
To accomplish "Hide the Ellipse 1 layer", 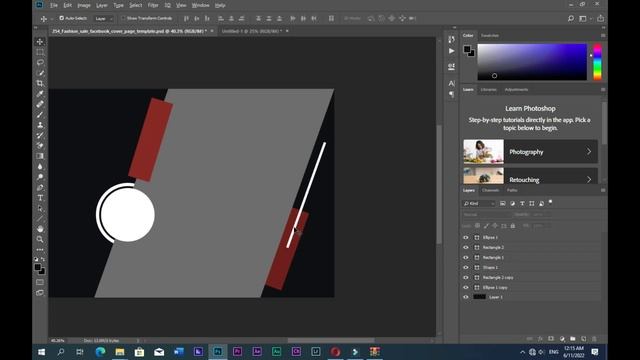I will (x=466, y=238).
